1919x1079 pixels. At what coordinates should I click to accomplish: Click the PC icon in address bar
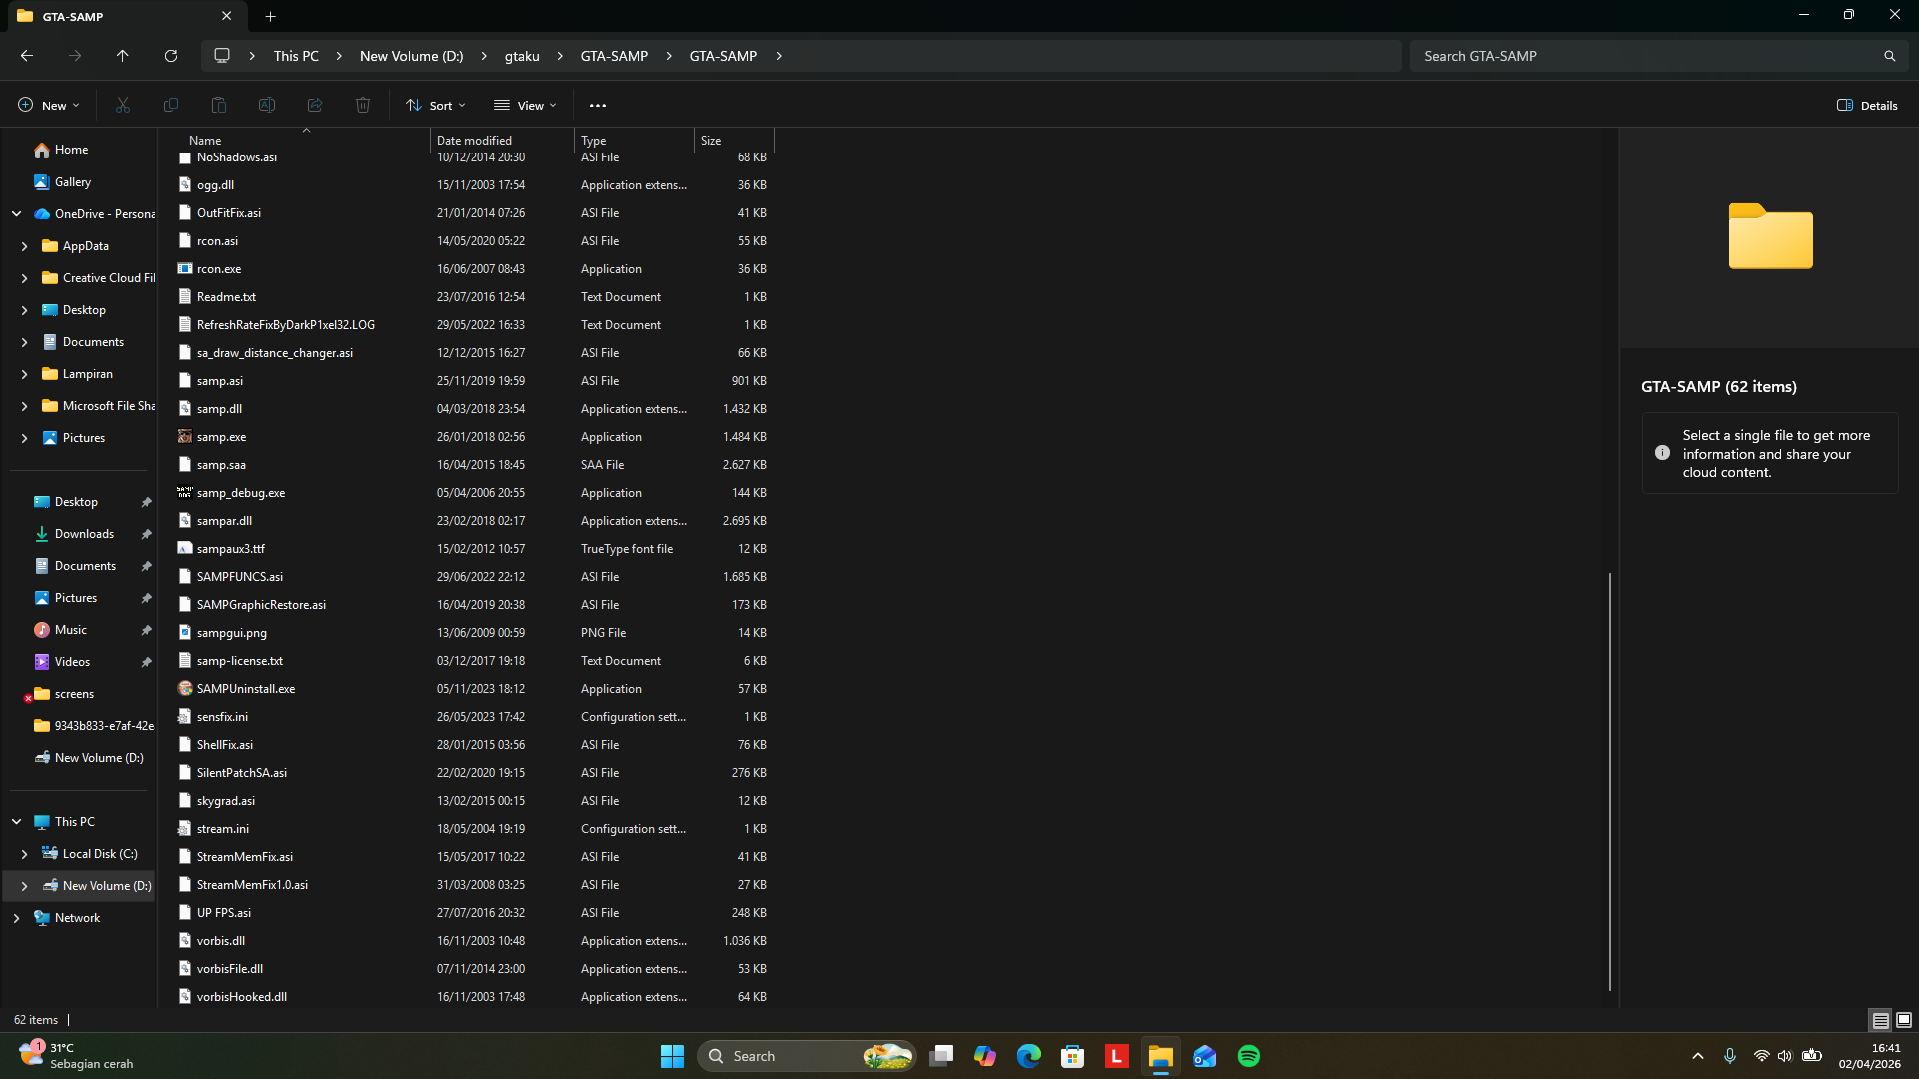click(x=222, y=56)
